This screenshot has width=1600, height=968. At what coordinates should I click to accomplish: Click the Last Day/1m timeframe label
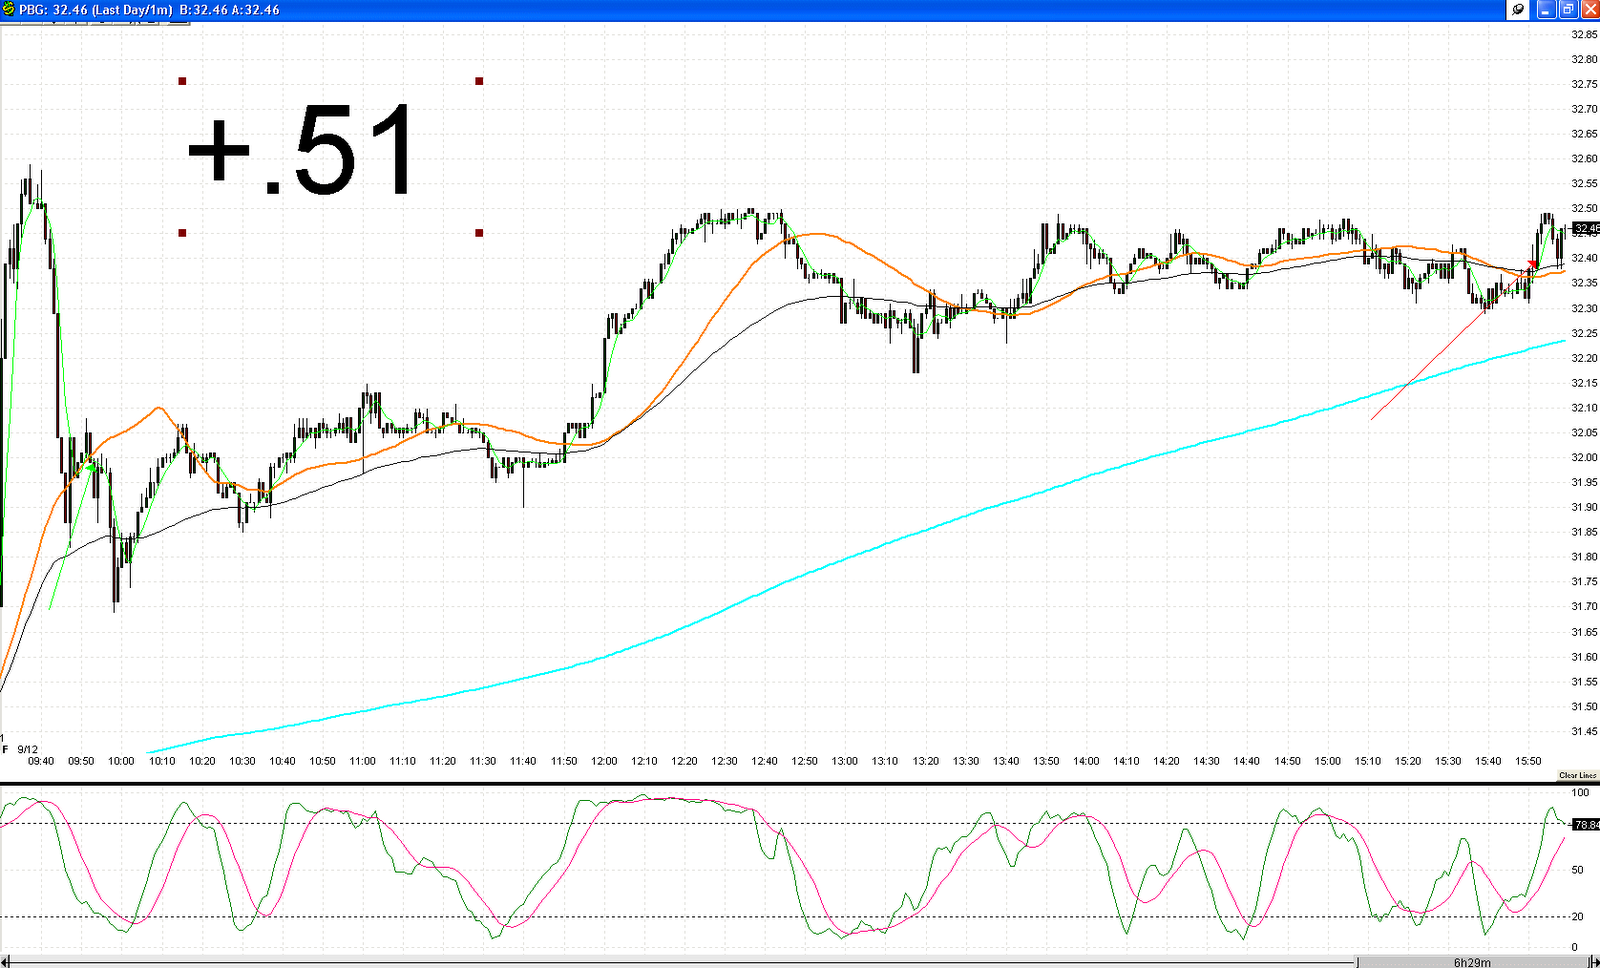pyautogui.click(x=133, y=9)
